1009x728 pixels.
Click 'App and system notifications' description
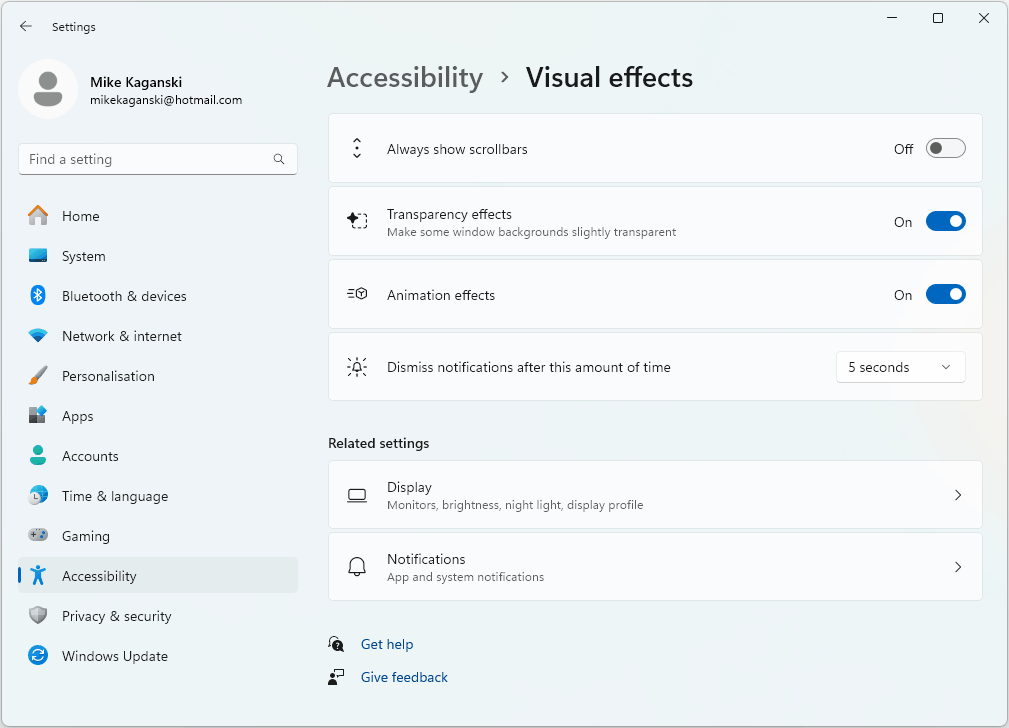[465, 577]
